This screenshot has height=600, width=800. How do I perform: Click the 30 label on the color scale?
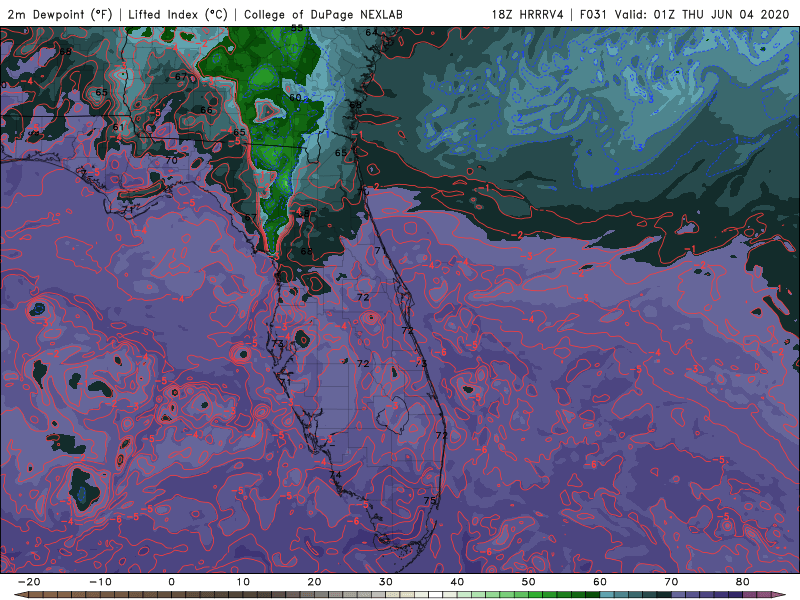coord(386,582)
